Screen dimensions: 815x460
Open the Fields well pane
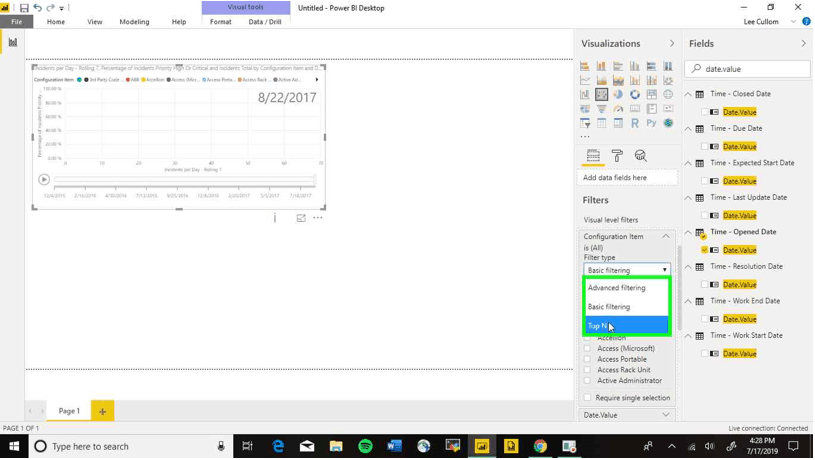click(593, 155)
